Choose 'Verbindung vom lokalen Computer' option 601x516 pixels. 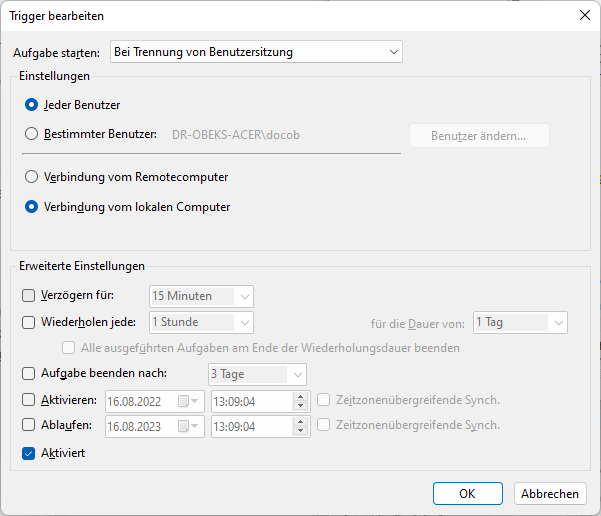pyautogui.click(x=31, y=207)
